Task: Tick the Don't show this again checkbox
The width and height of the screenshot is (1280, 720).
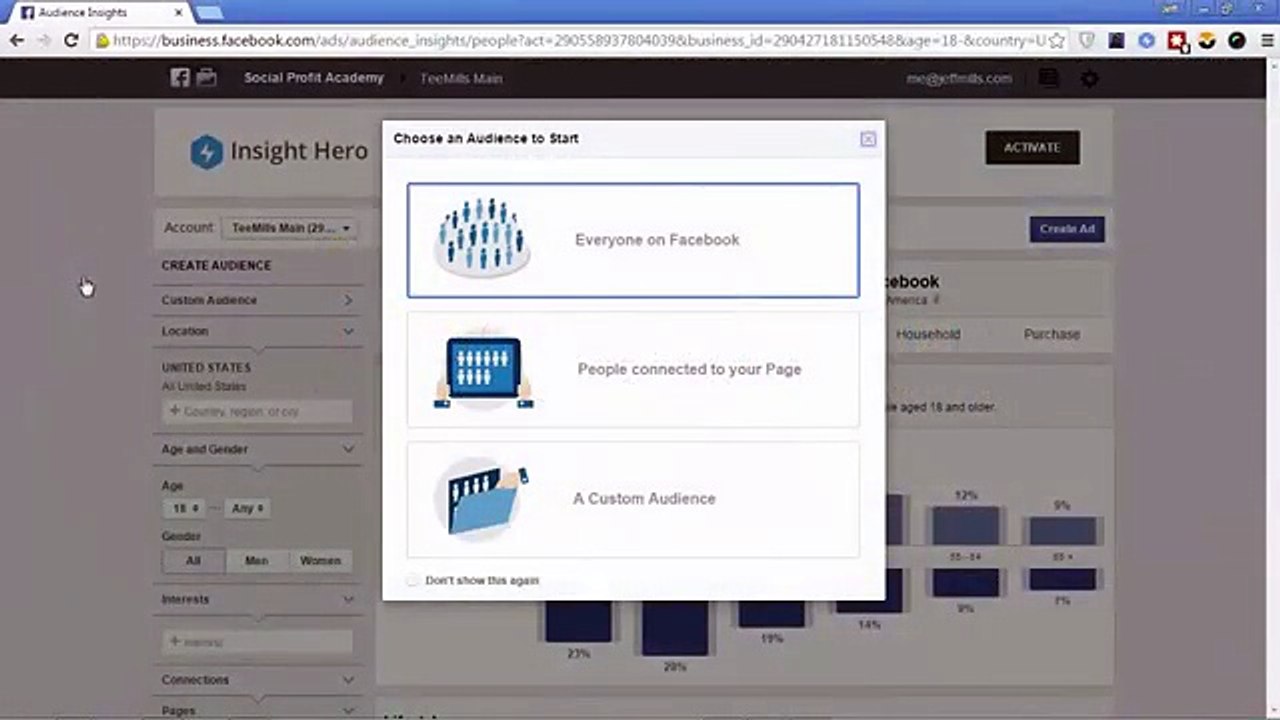Action: coord(413,580)
